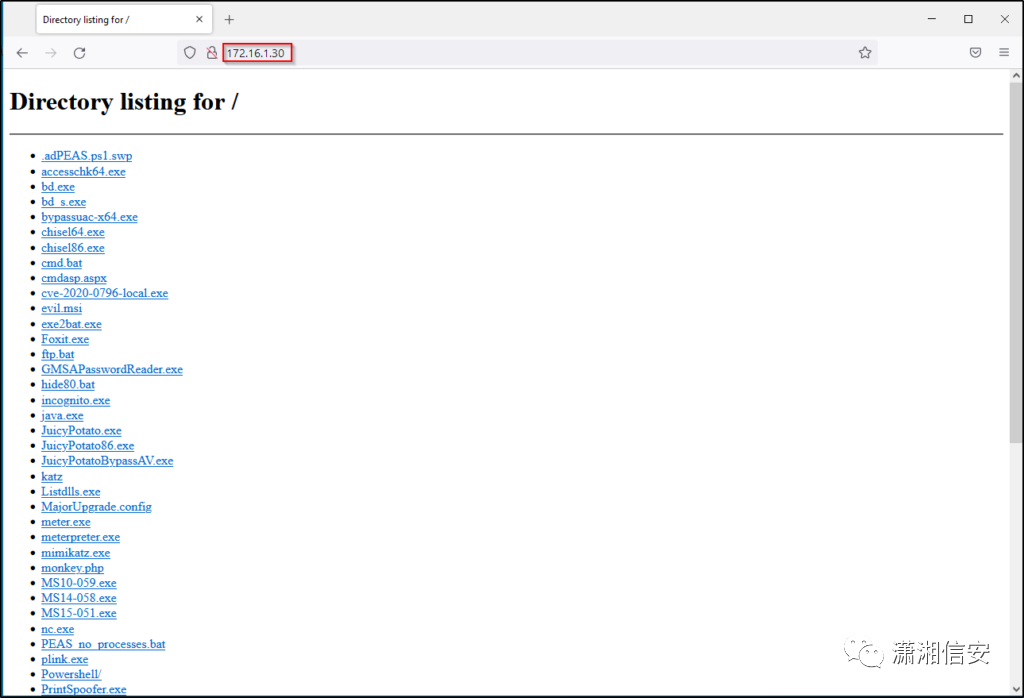
Task: Download bypassuac-x64.exe
Action: [x=89, y=217]
